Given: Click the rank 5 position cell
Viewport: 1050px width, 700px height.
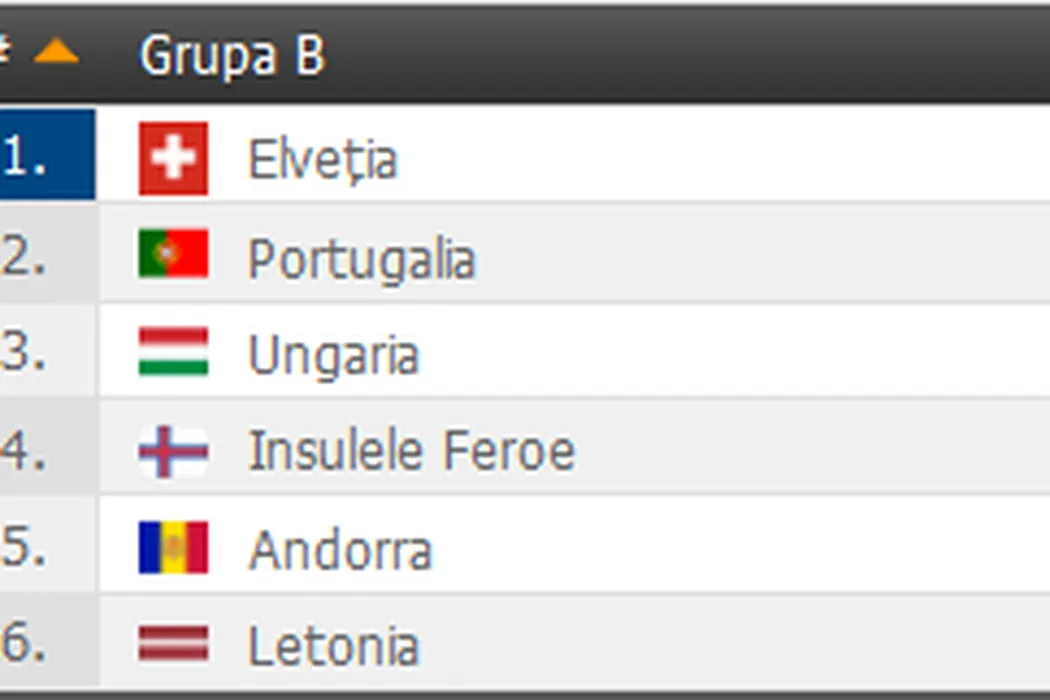Looking at the screenshot, I should (45, 547).
